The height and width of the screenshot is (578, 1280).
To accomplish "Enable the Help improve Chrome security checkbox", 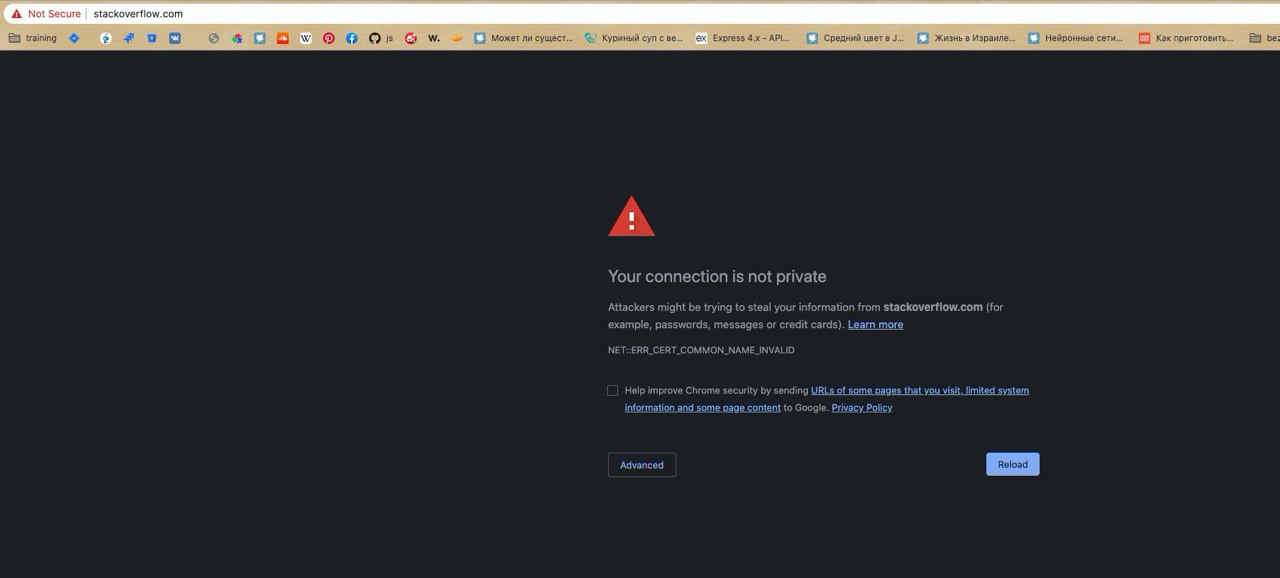I will pos(613,391).
